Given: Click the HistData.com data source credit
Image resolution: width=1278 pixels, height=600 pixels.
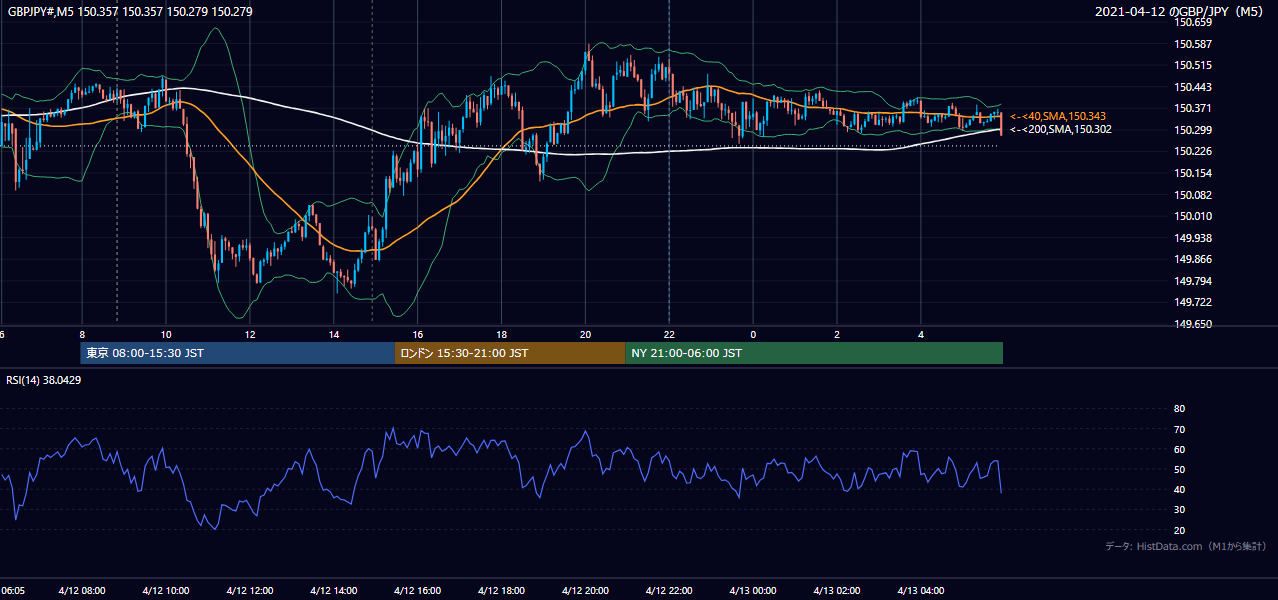Looking at the screenshot, I should (1186, 547).
